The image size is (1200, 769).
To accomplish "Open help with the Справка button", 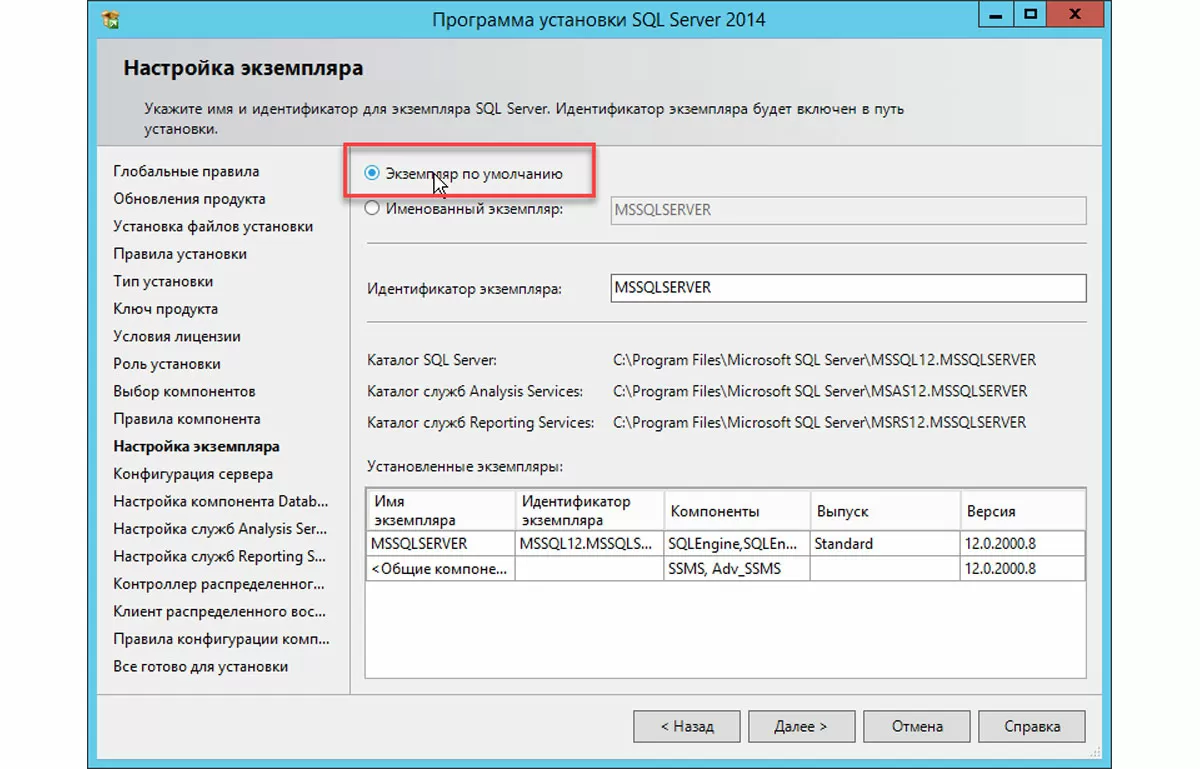I will pos(1032,726).
